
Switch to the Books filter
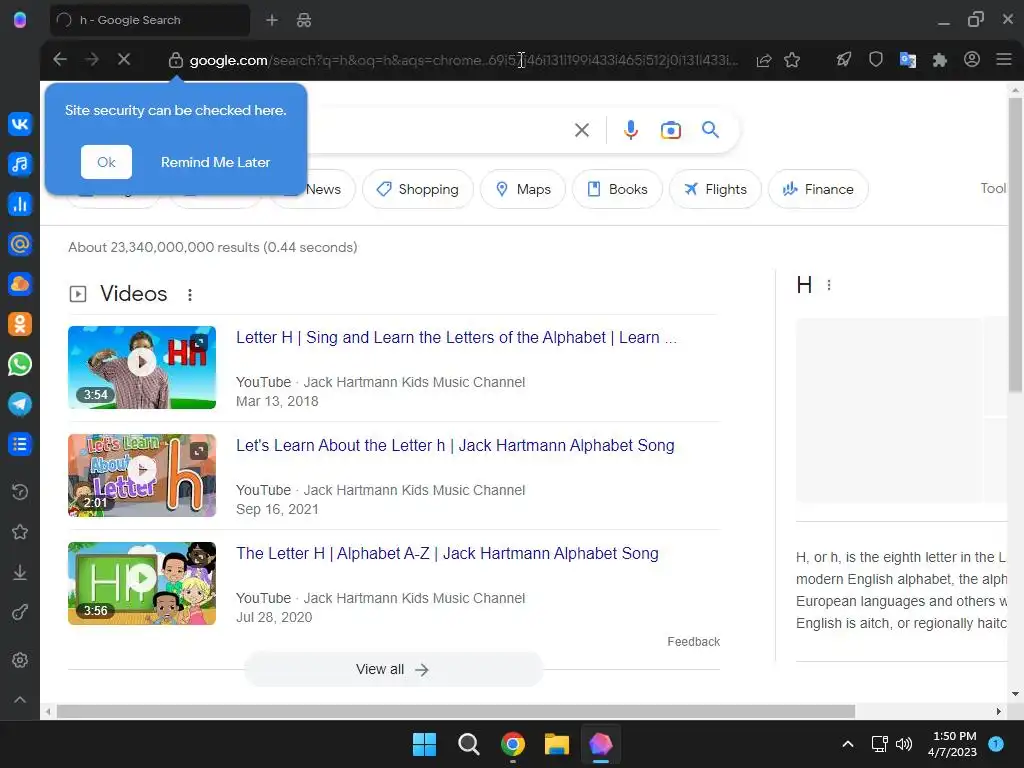click(x=618, y=189)
